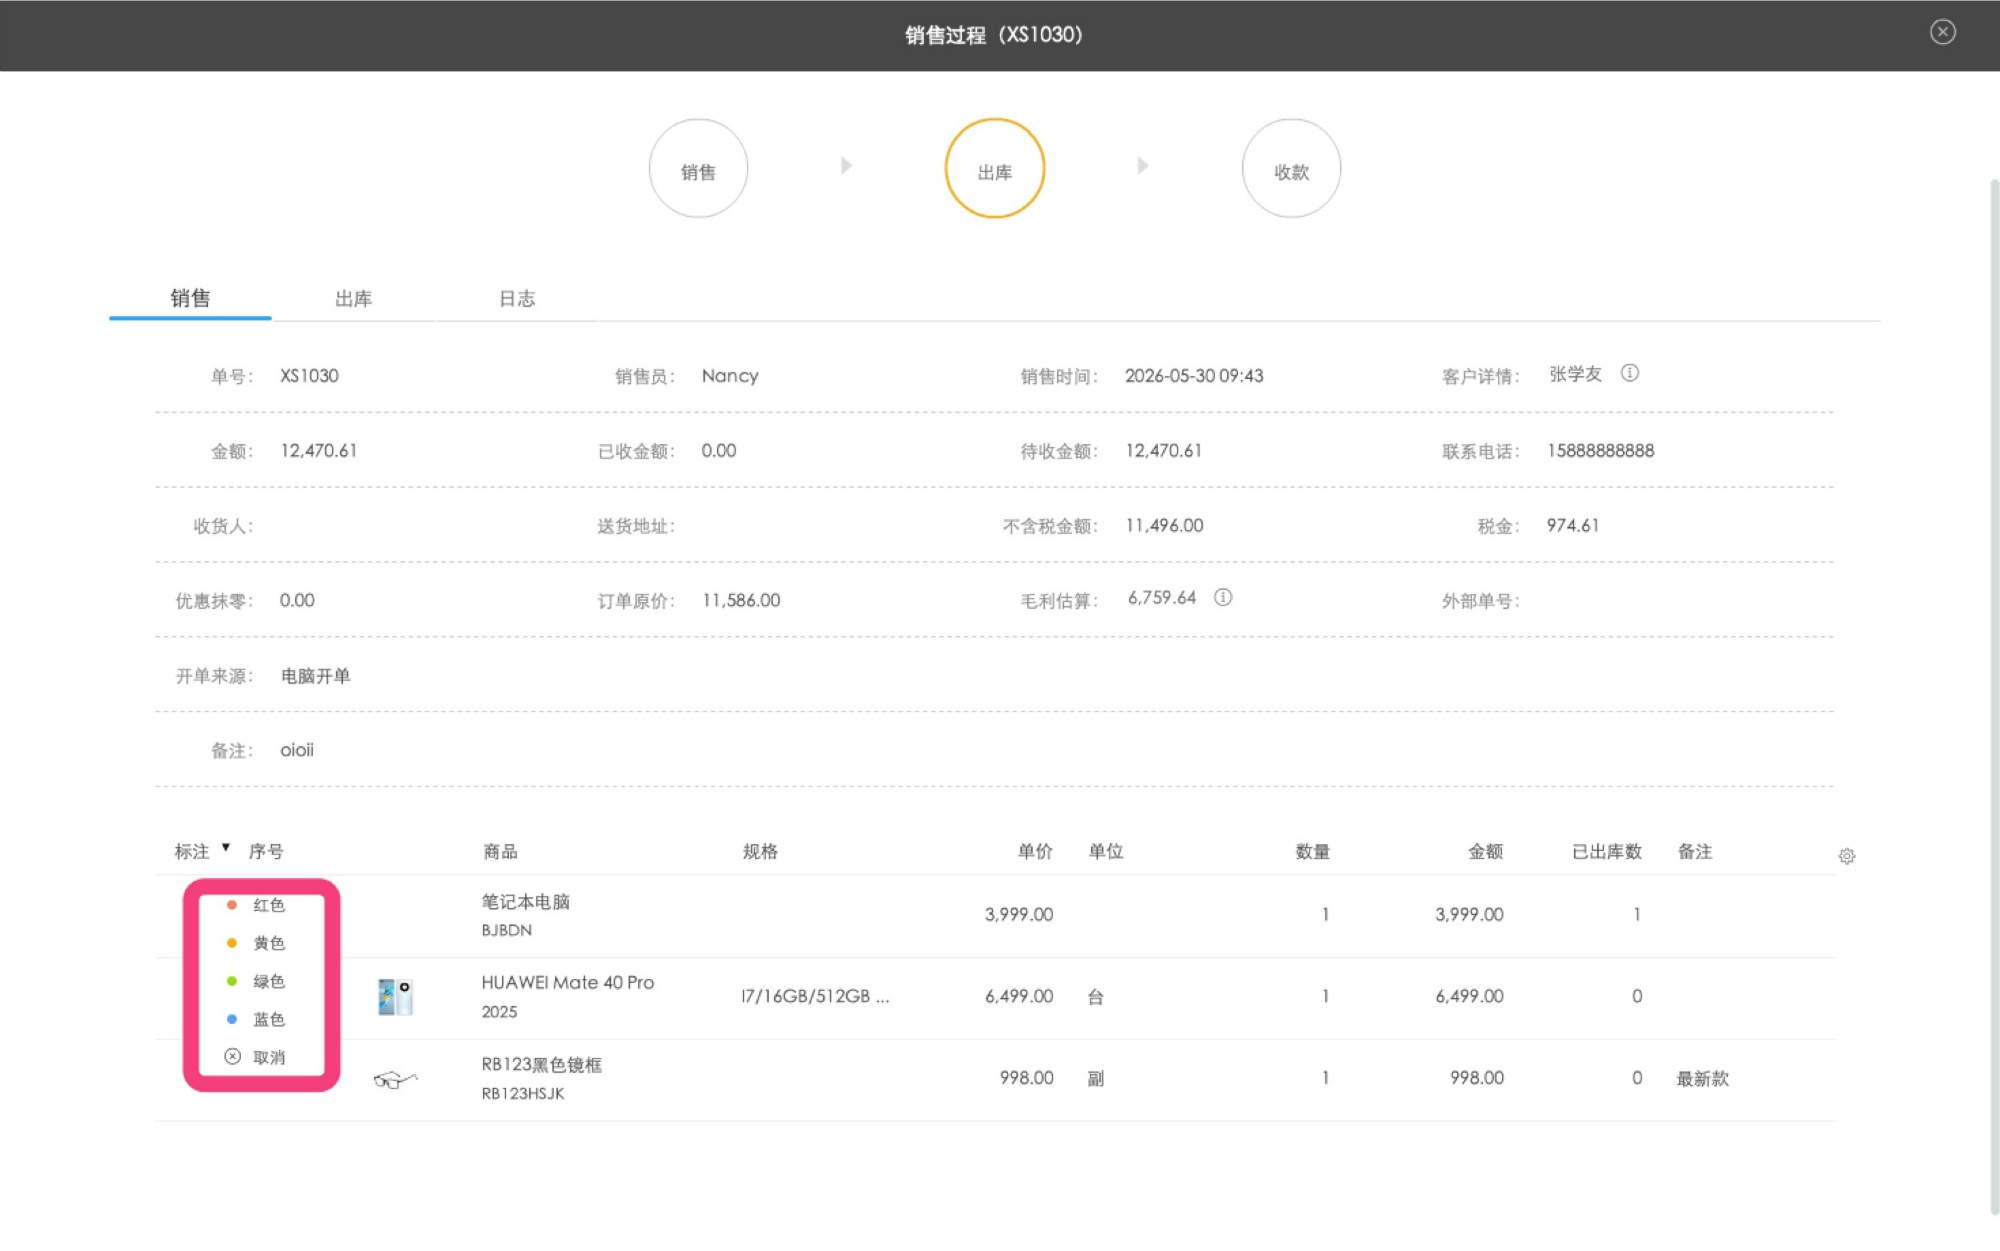This screenshot has height=1251, width=2000.
Task: Click the 销售 step circle
Action: pyautogui.click(x=698, y=169)
